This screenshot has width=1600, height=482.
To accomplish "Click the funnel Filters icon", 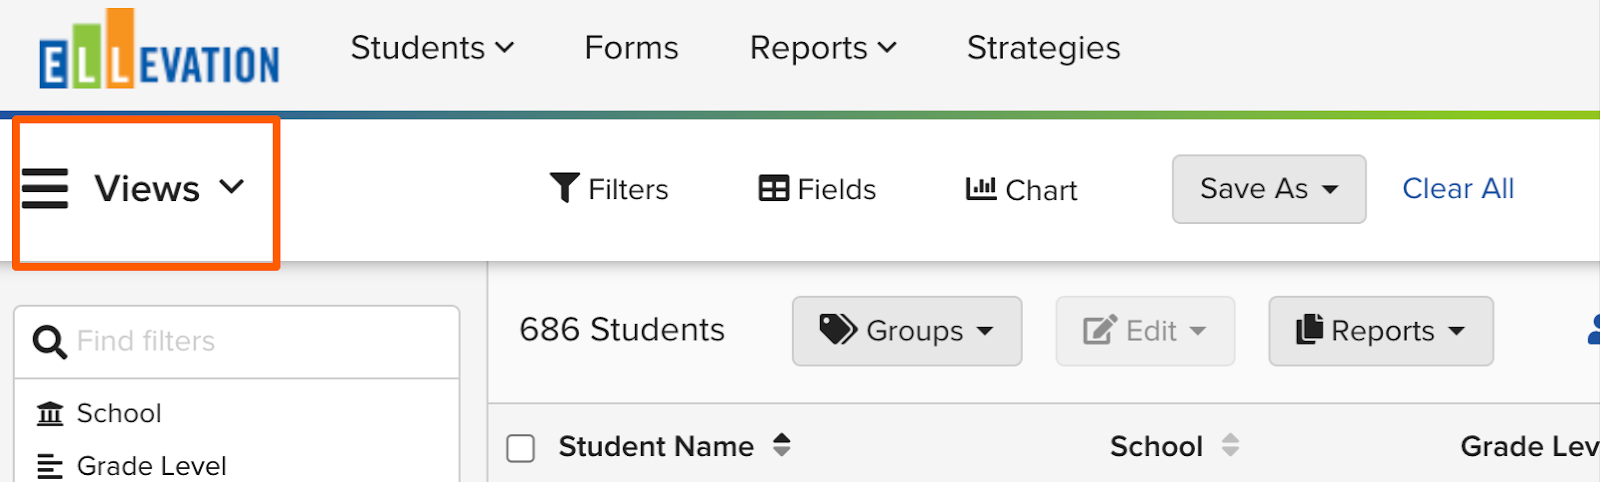I will coord(564,188).
